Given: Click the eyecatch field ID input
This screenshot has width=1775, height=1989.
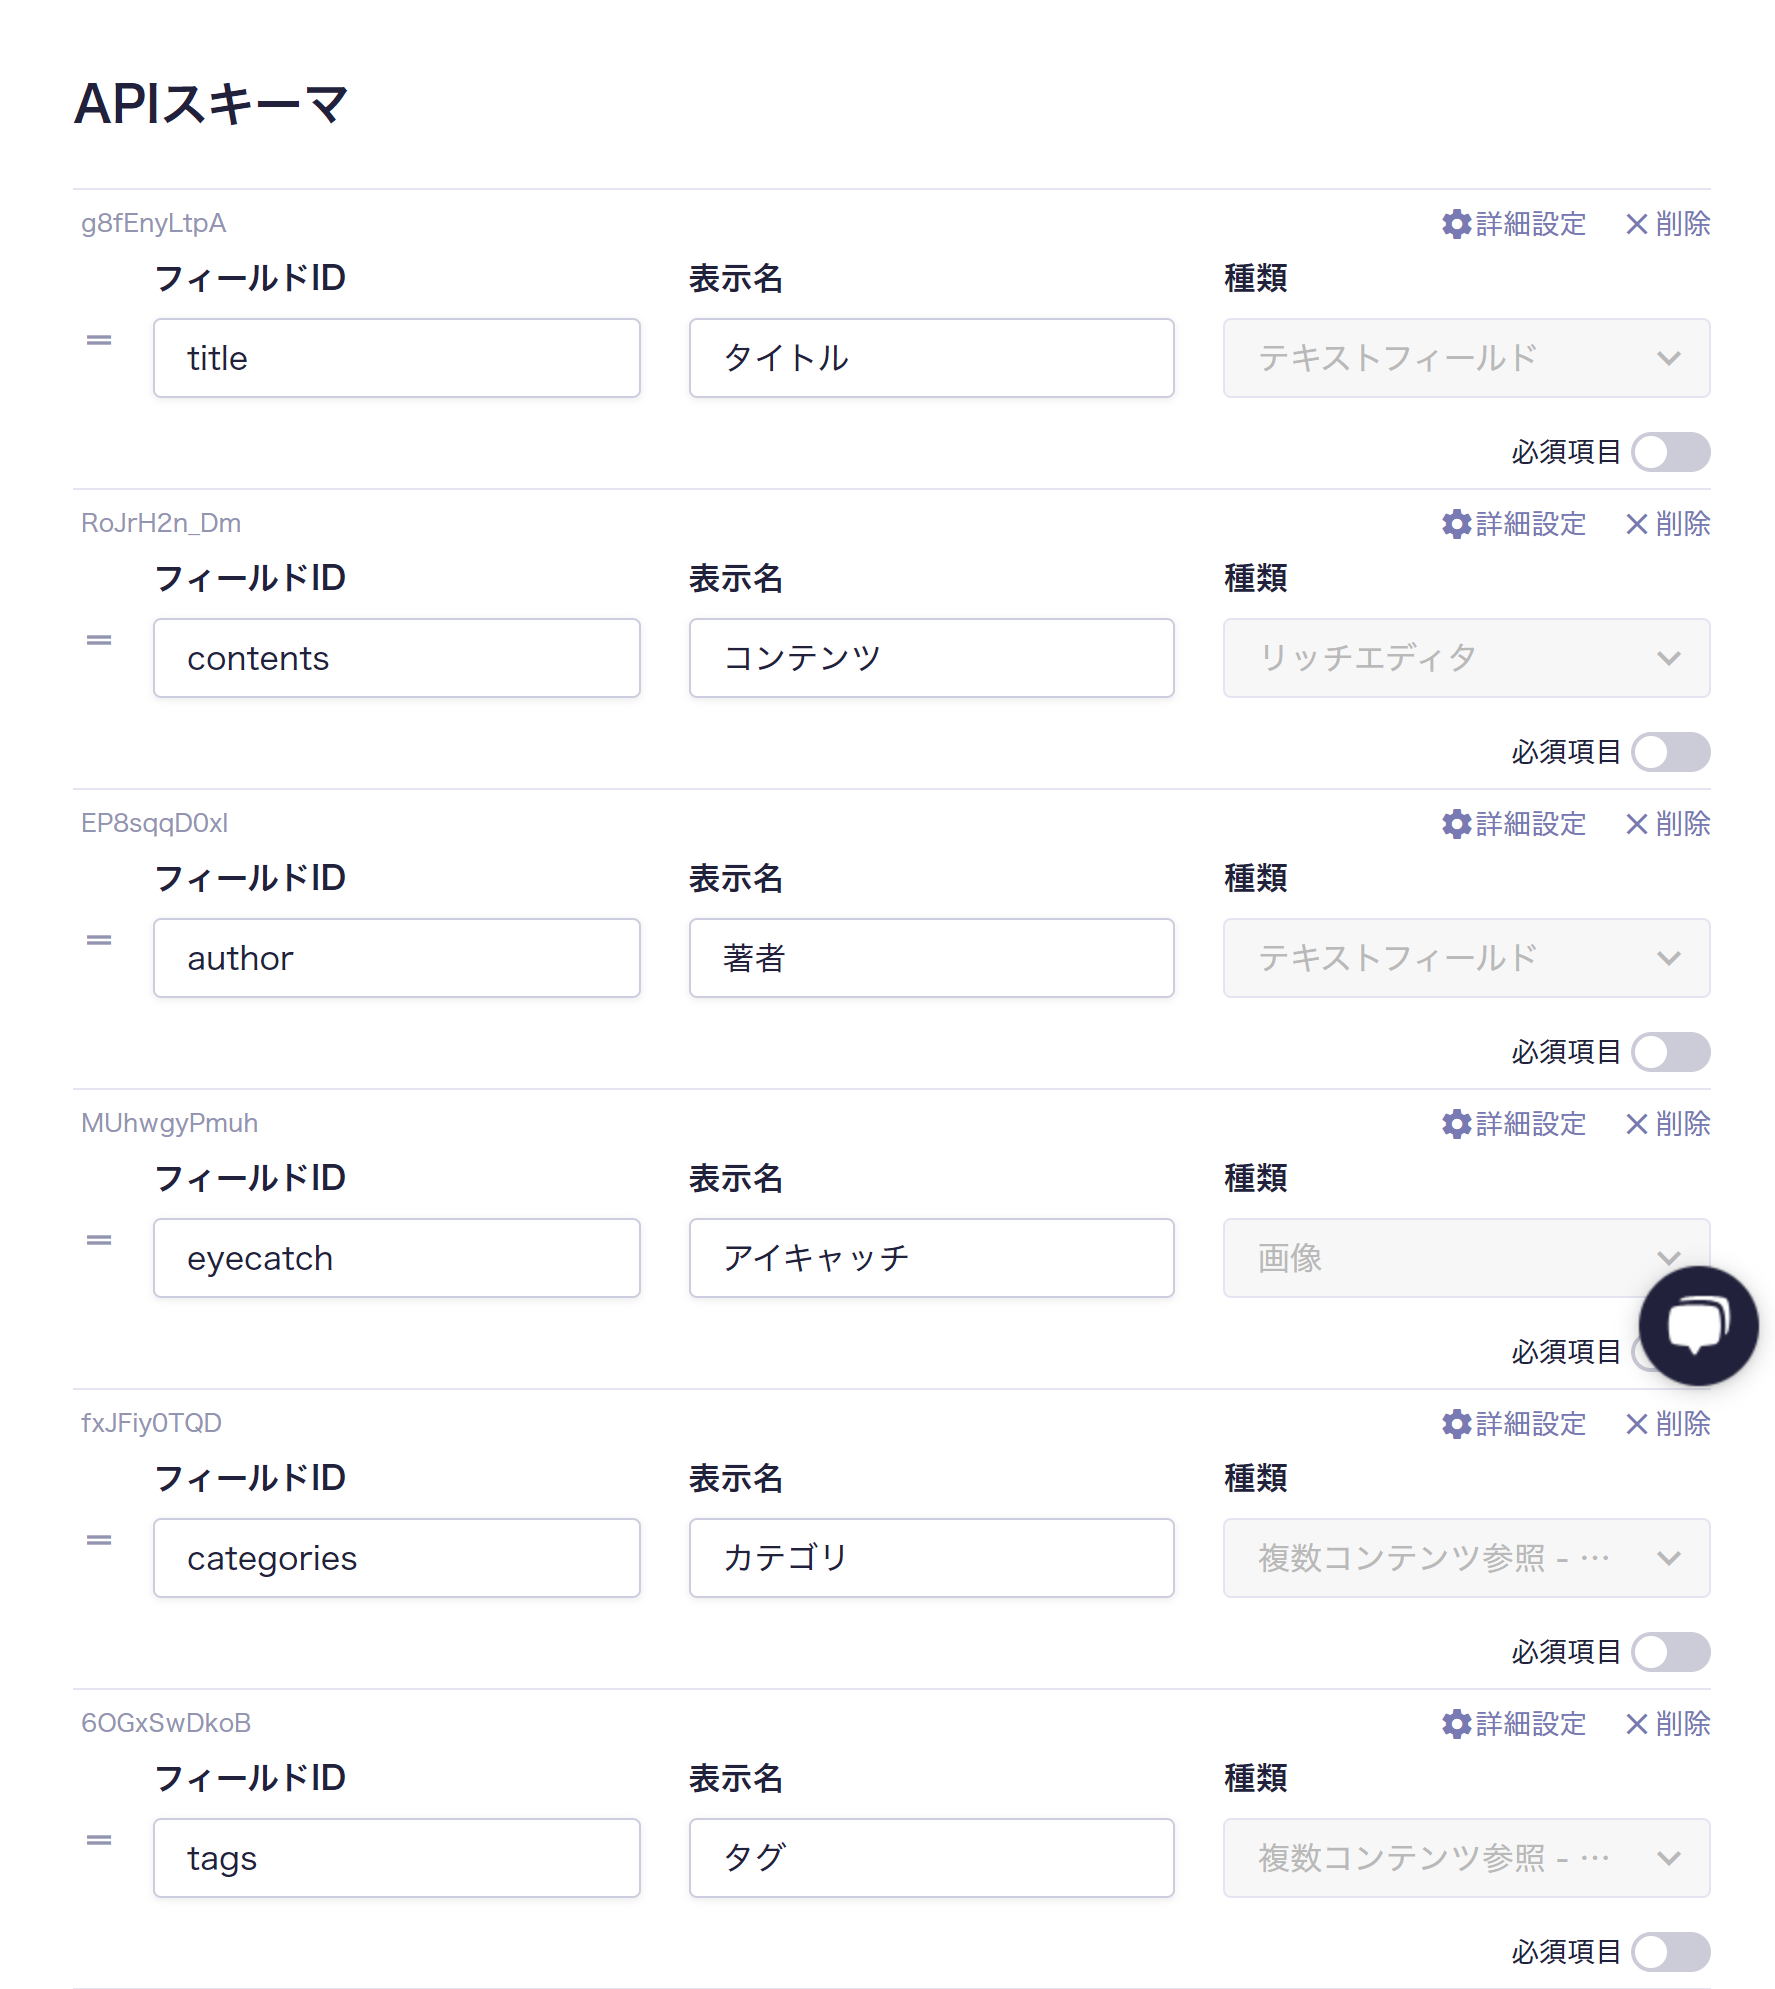Looking at the screenshot, I should (396, 1258).
